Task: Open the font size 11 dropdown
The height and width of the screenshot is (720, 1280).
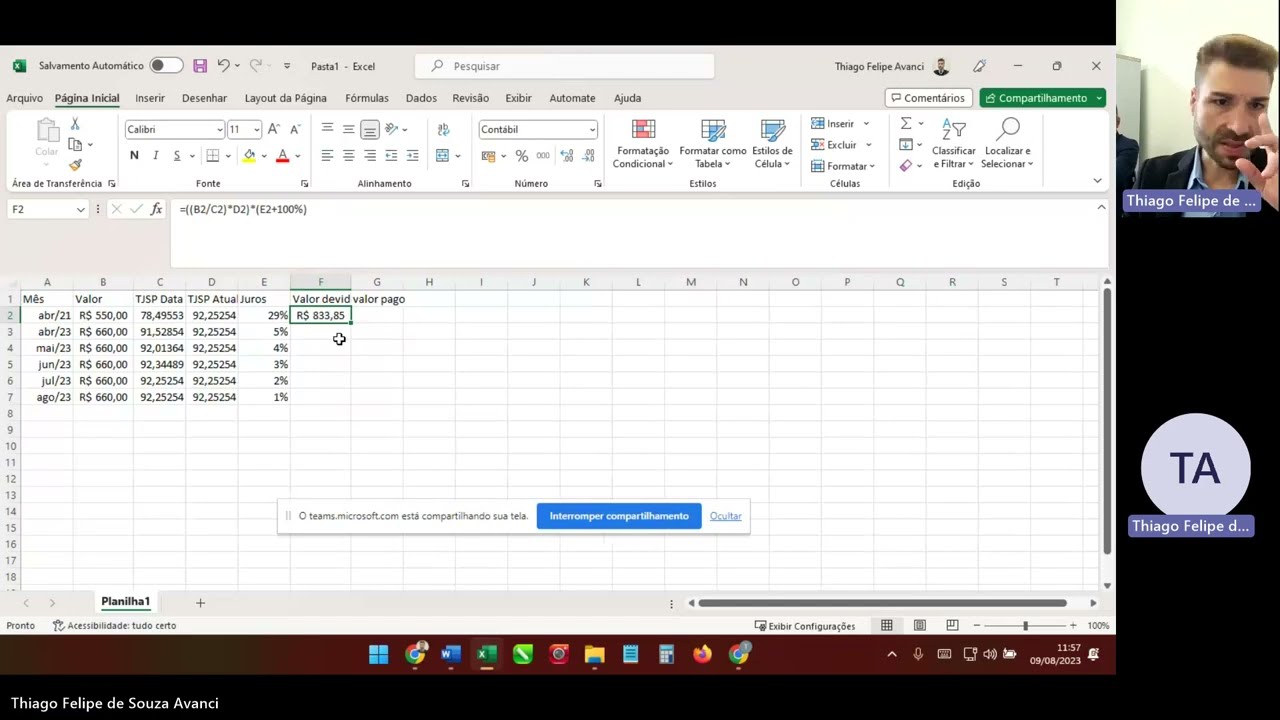Action: coord(256,130)
